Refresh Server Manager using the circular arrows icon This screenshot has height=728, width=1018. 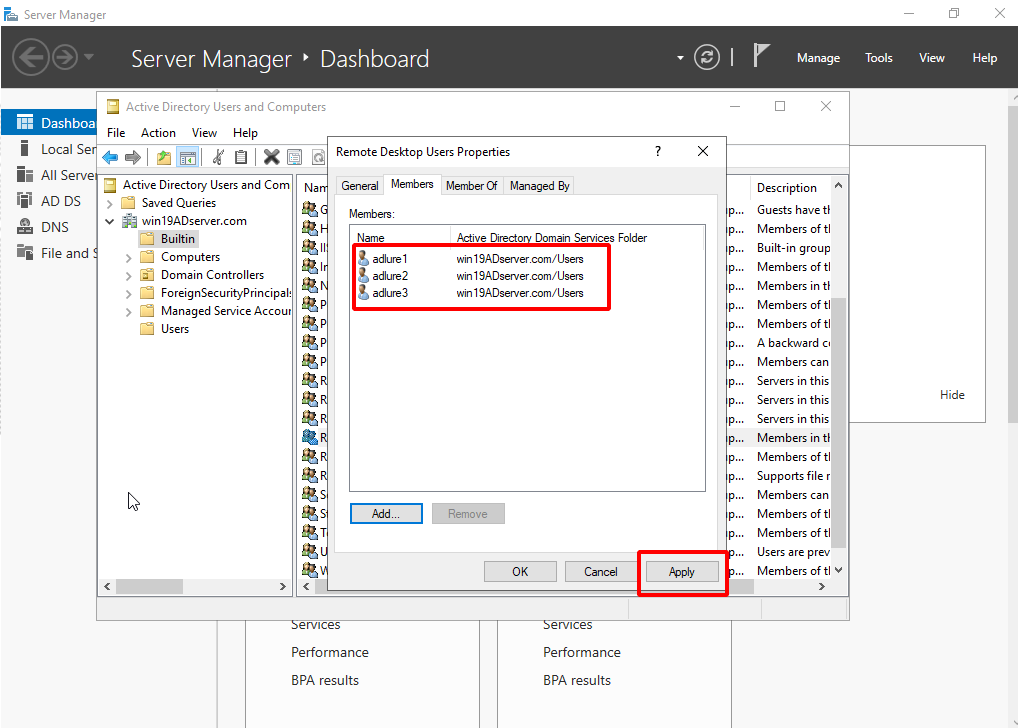[x=707, y=58]
